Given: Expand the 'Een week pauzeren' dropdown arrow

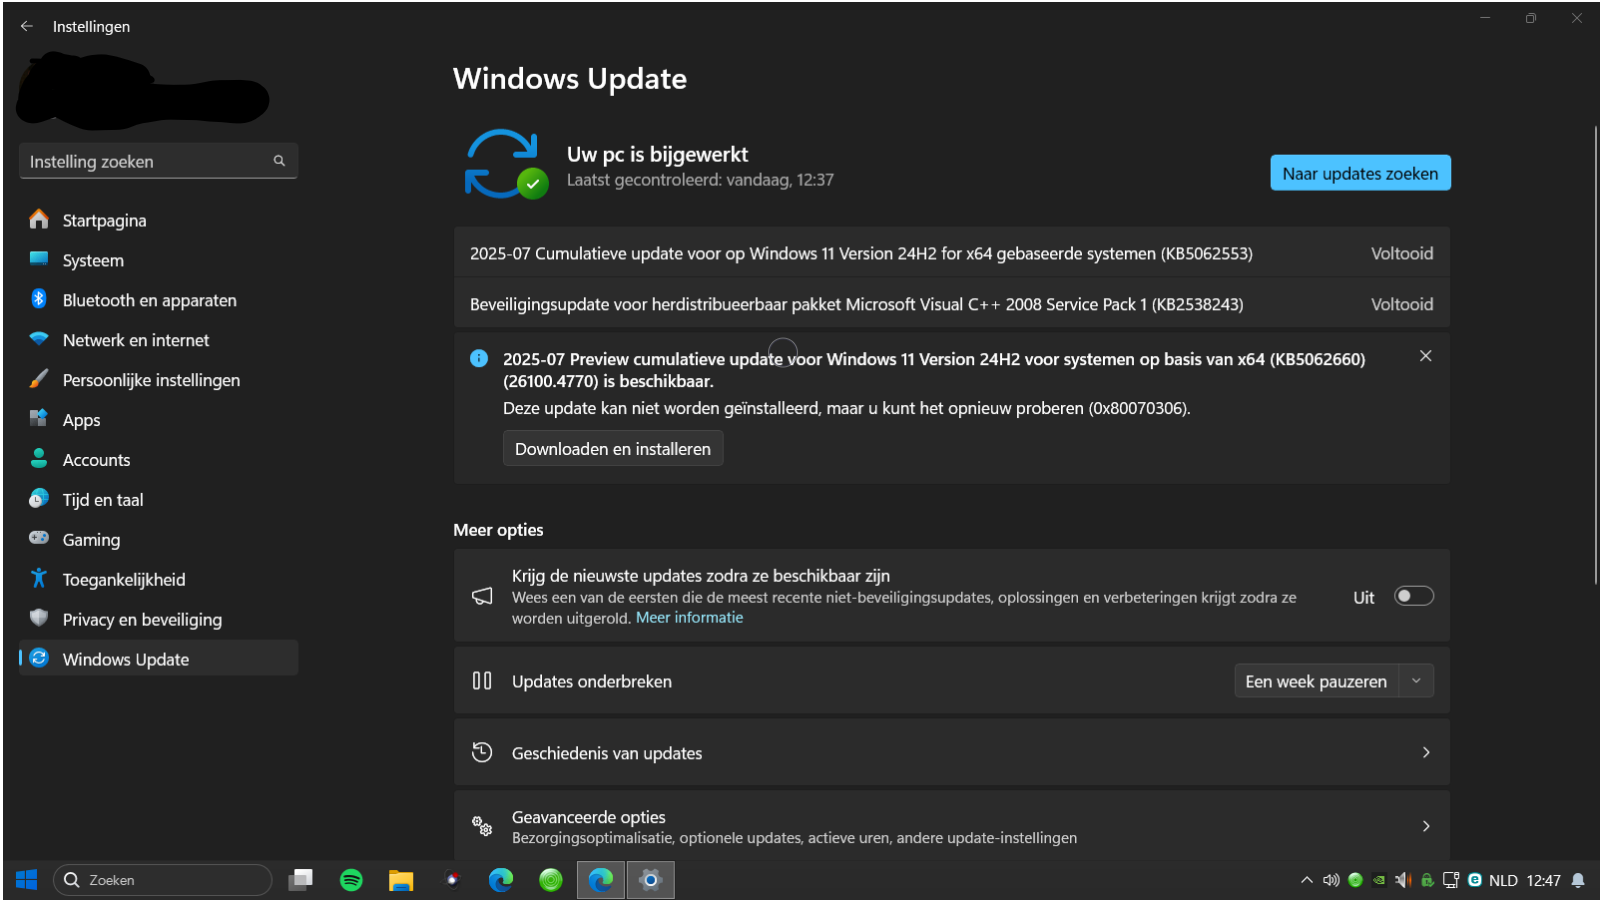Looking at the screenshot, I should pos(1416,681).
